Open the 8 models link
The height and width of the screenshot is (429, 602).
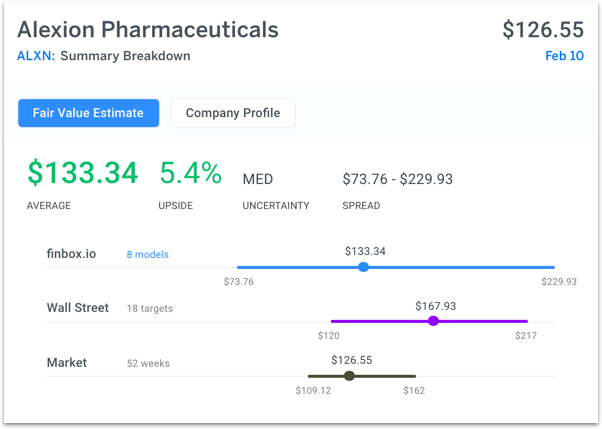(x=147, y=255)
